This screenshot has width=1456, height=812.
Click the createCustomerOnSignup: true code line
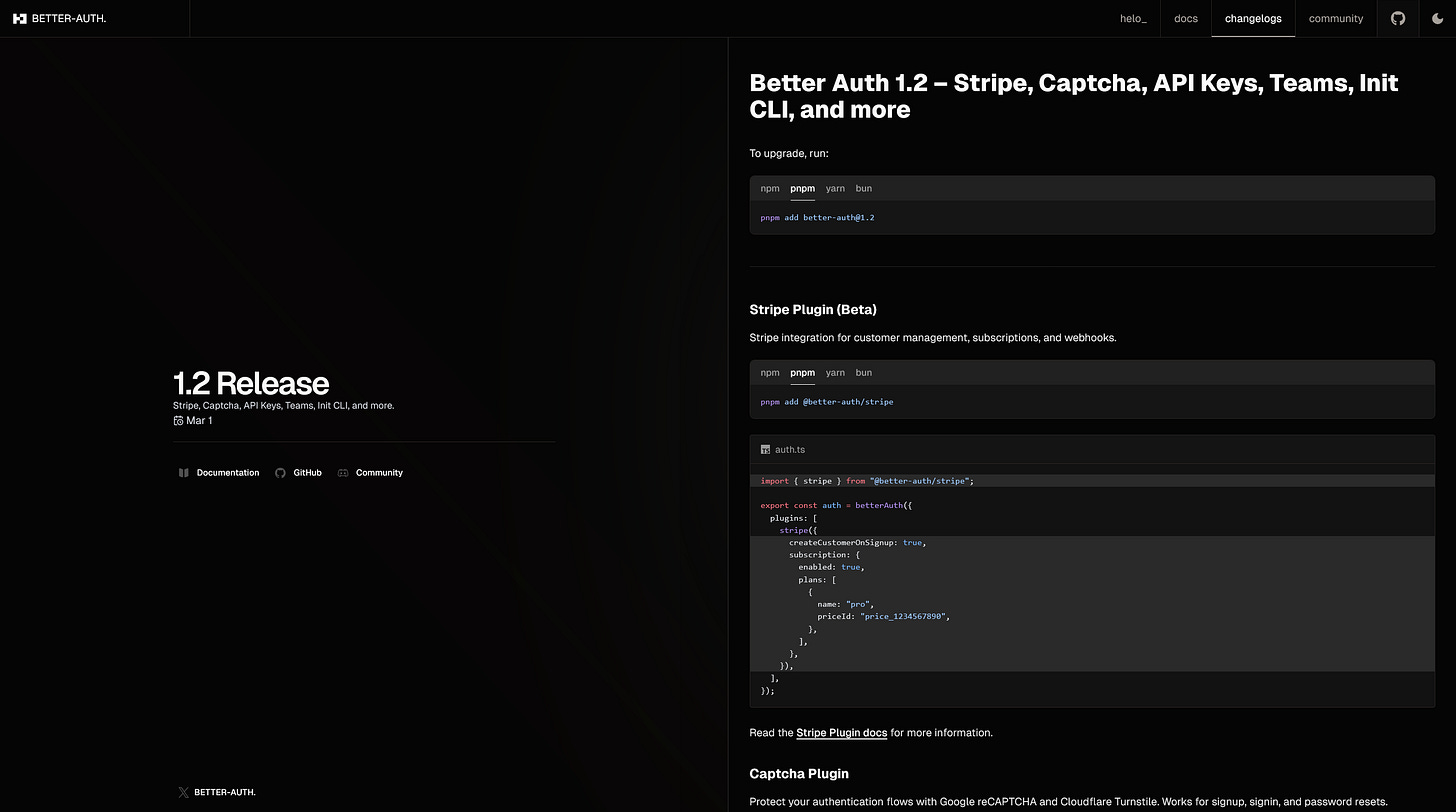[x=857, y=542]
